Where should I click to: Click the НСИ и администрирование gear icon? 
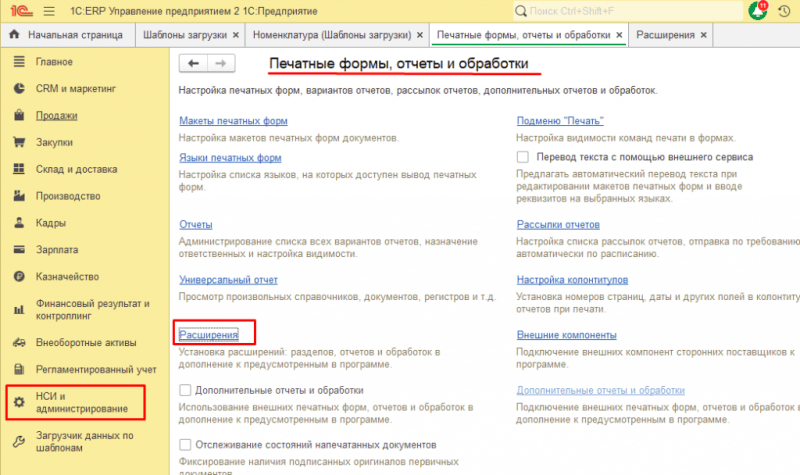click(17, 402)
